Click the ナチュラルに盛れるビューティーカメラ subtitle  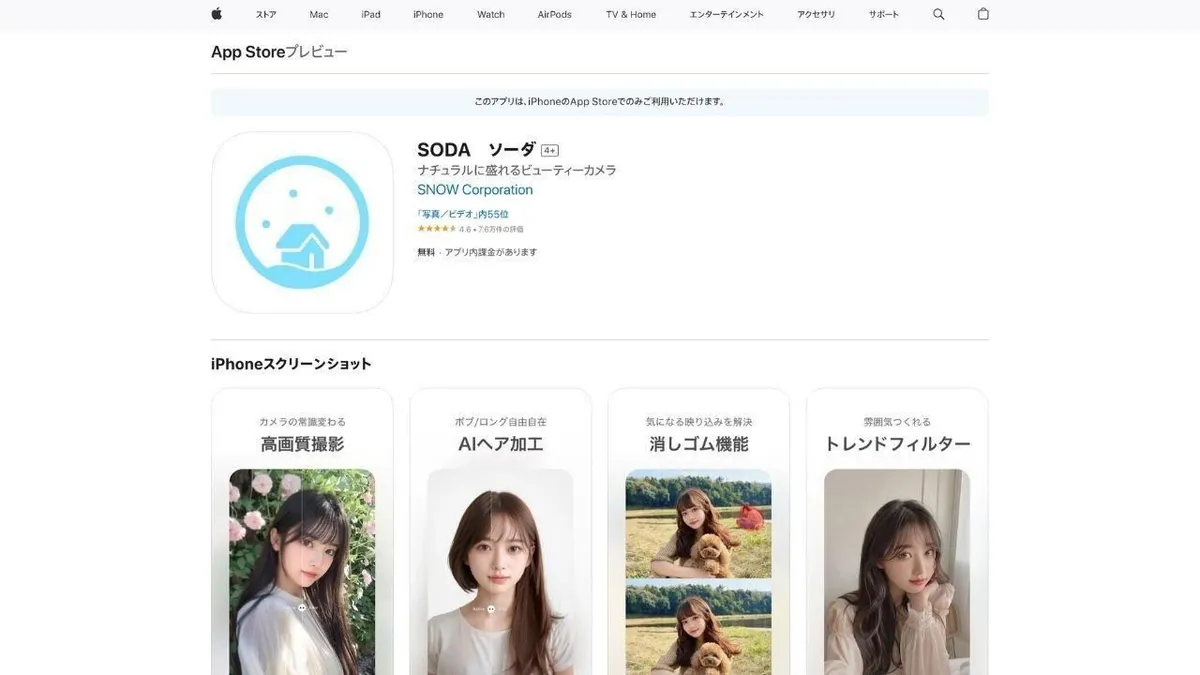pyautogui.click(x=517, y=170)
